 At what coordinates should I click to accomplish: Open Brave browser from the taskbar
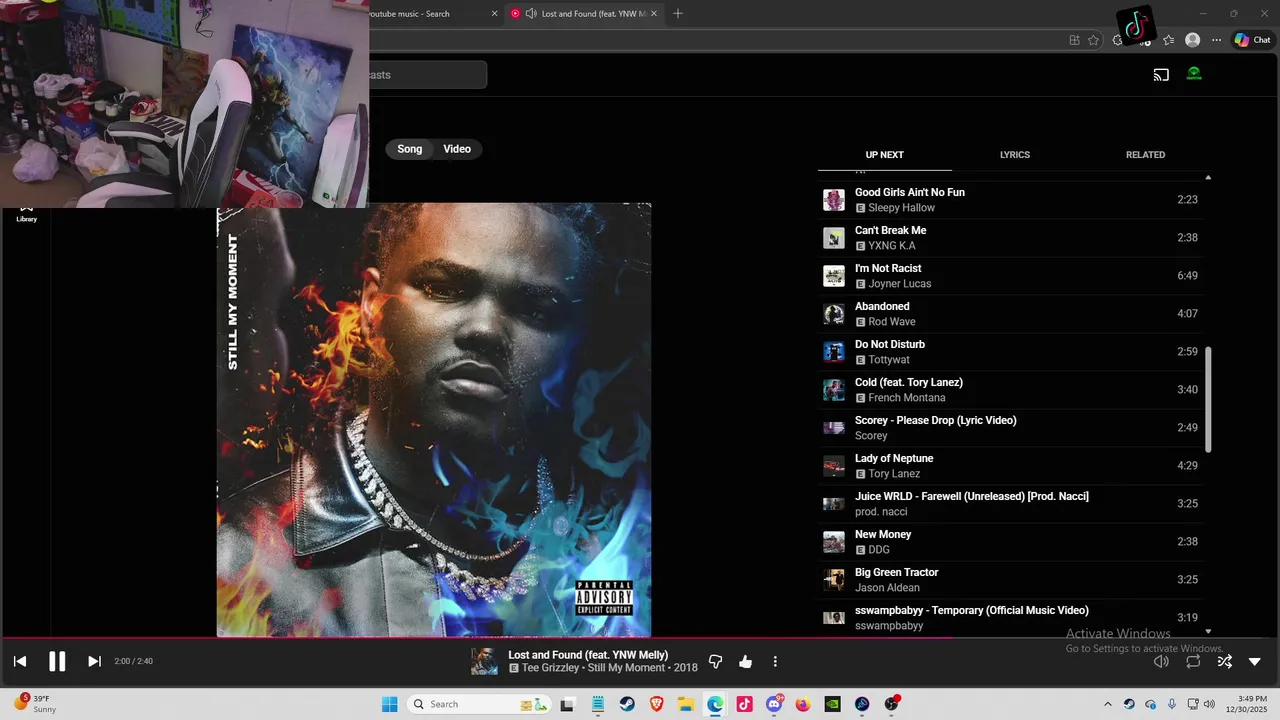click(656, 704)
